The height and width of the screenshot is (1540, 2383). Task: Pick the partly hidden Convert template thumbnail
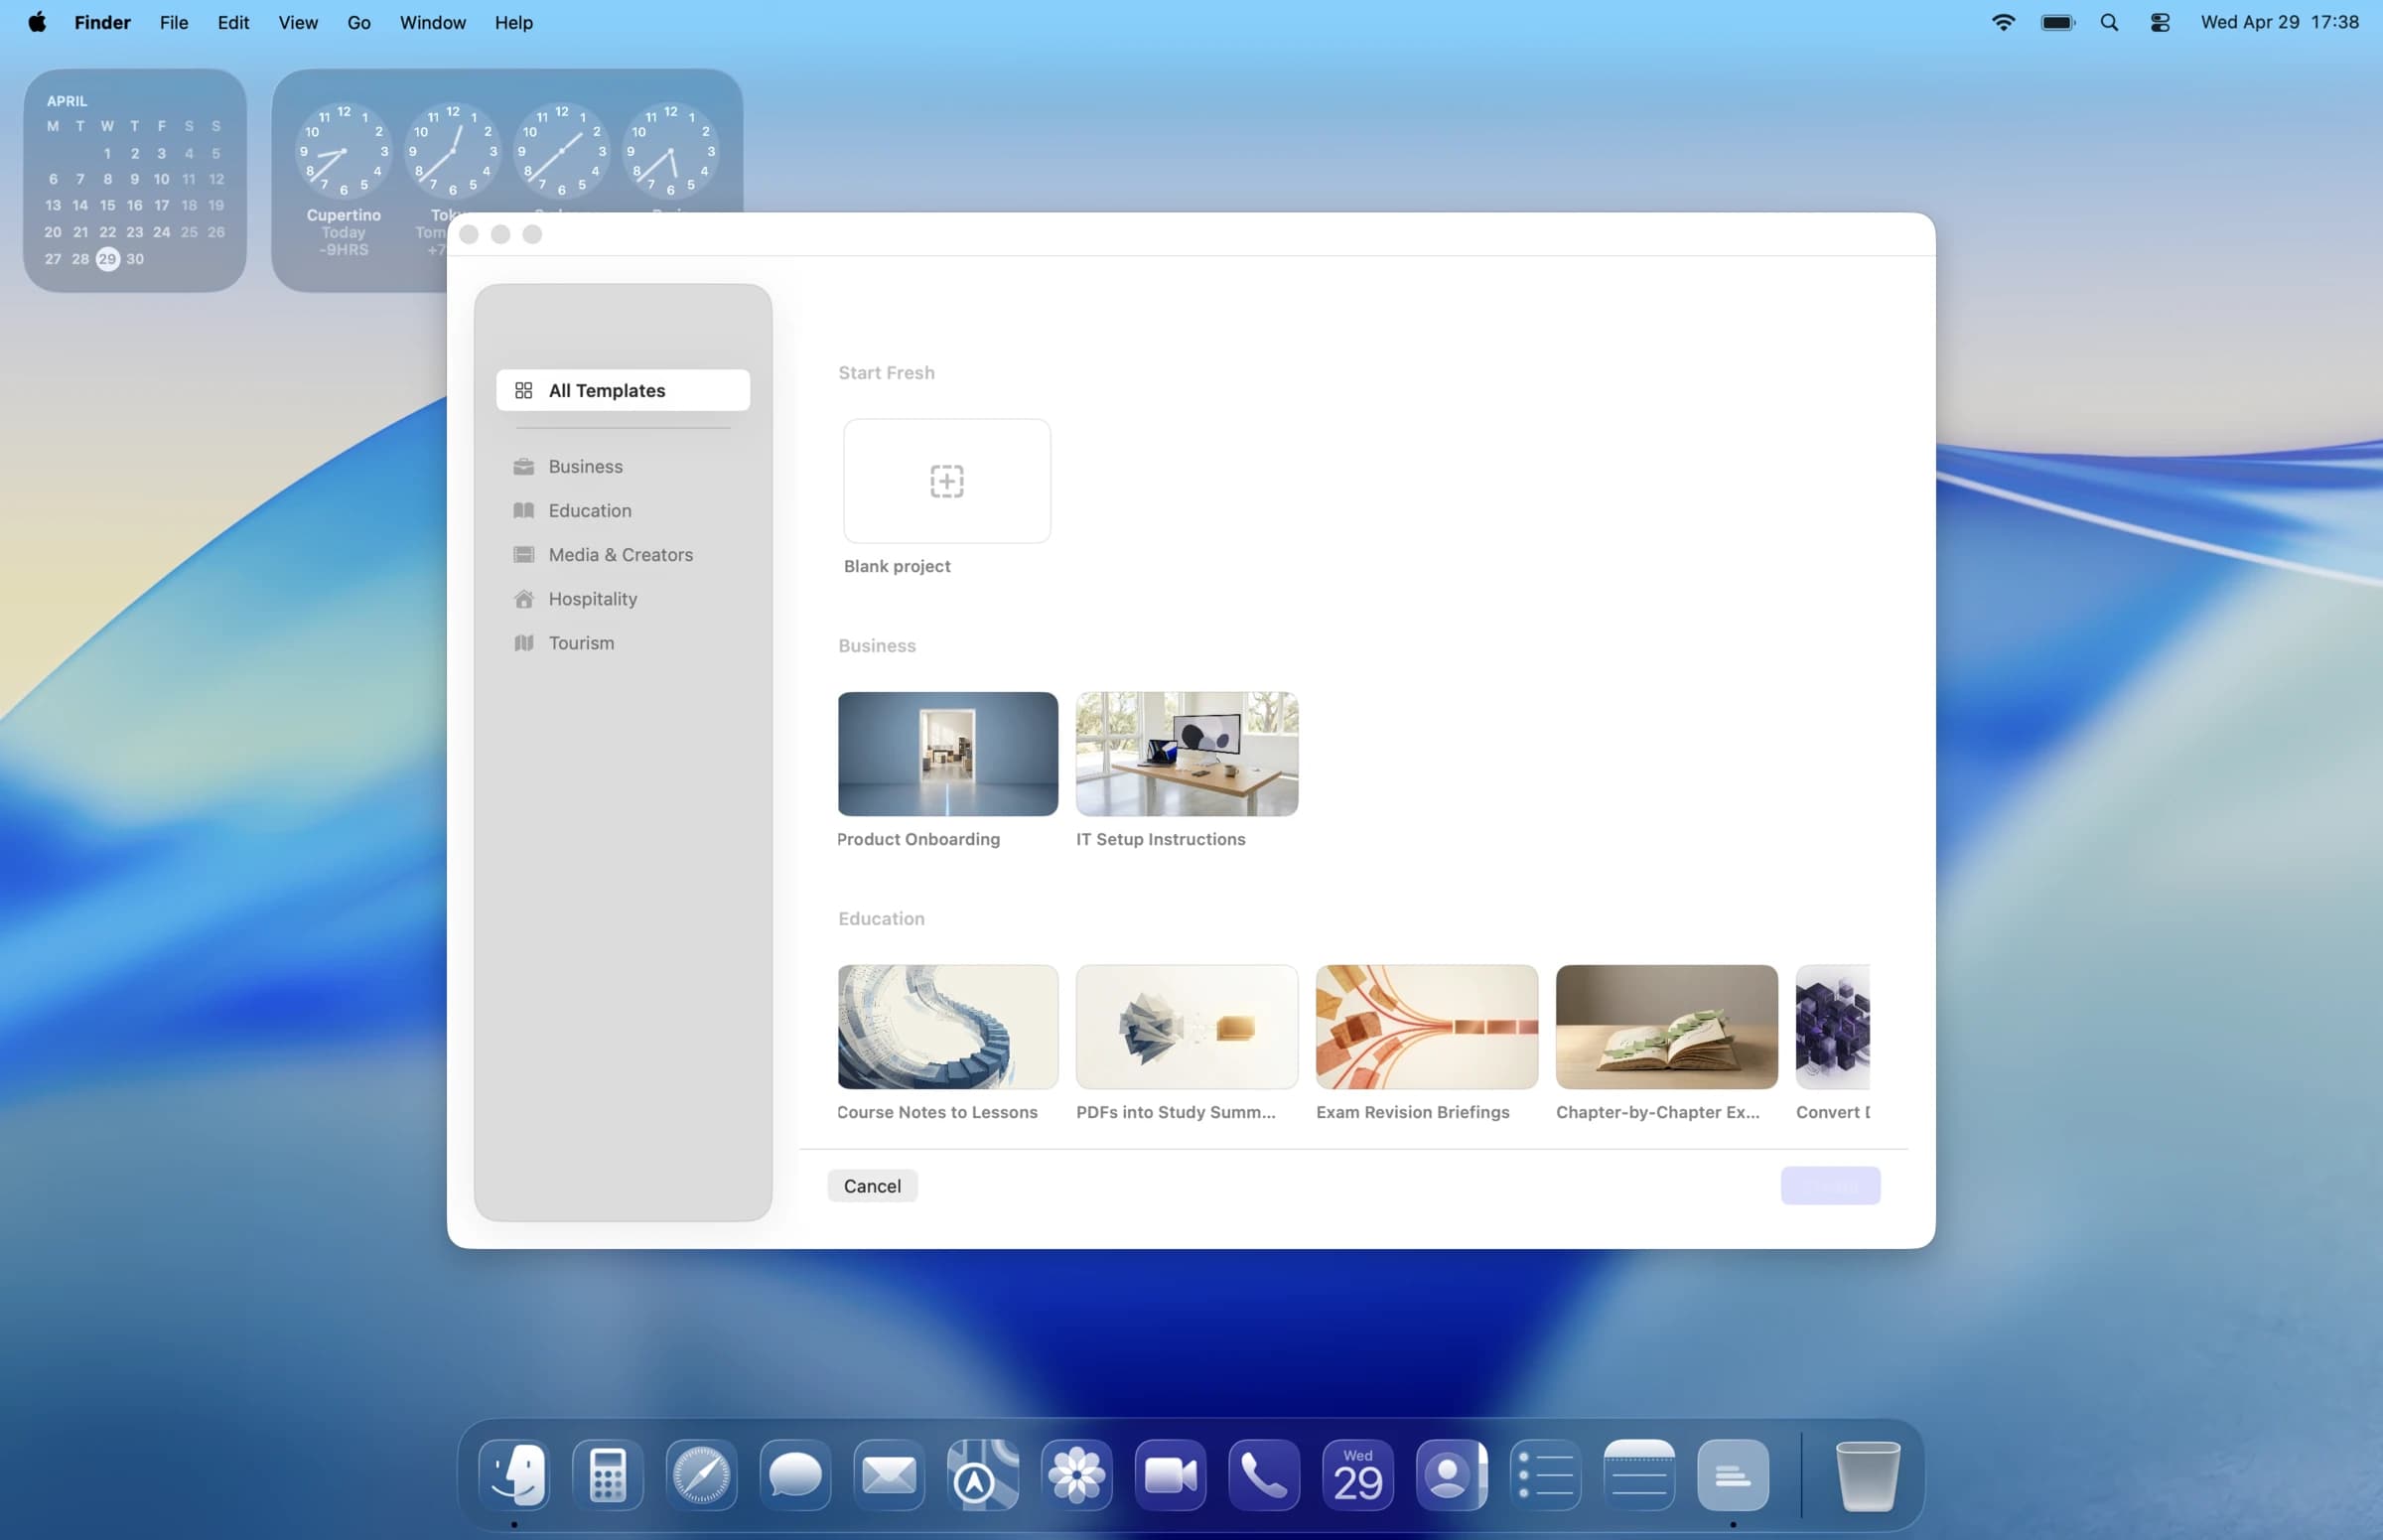tap(1832, 1026)
